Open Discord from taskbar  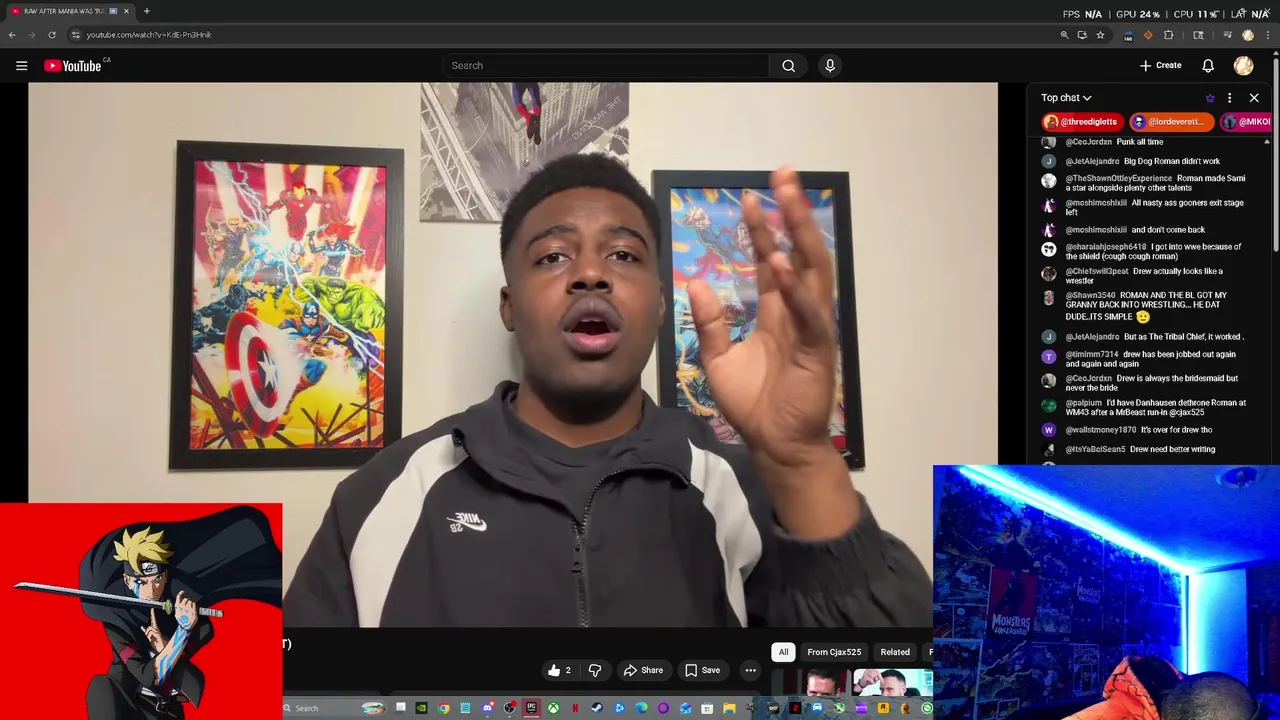point(488,708)
